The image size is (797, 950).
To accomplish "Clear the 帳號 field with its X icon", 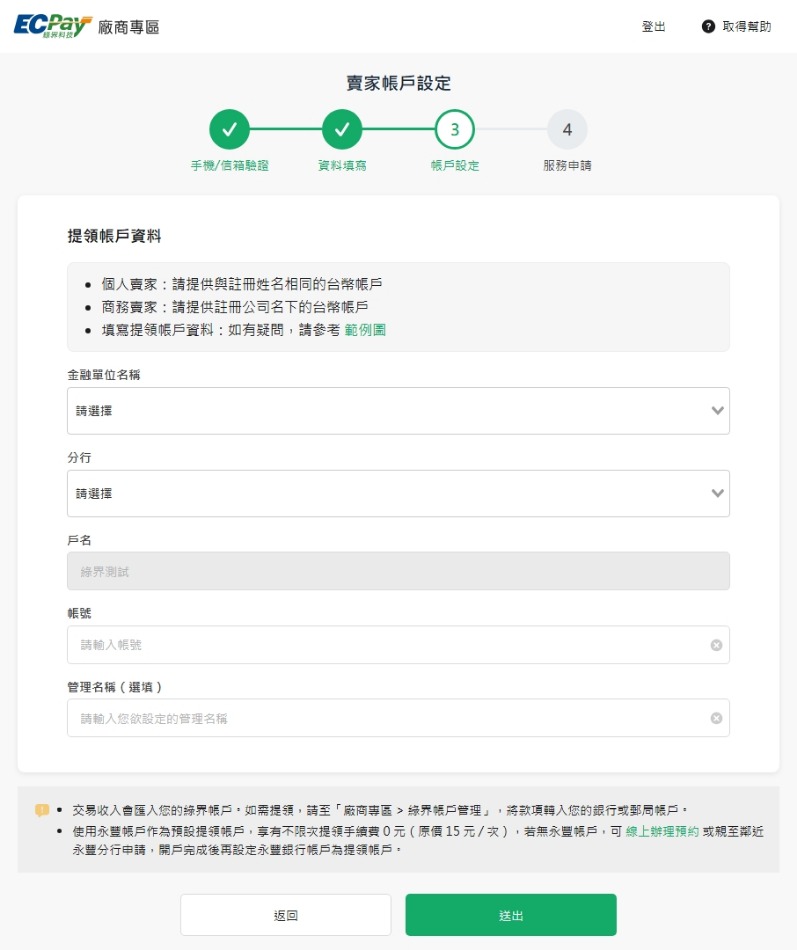I will click(x=716, y=645).
